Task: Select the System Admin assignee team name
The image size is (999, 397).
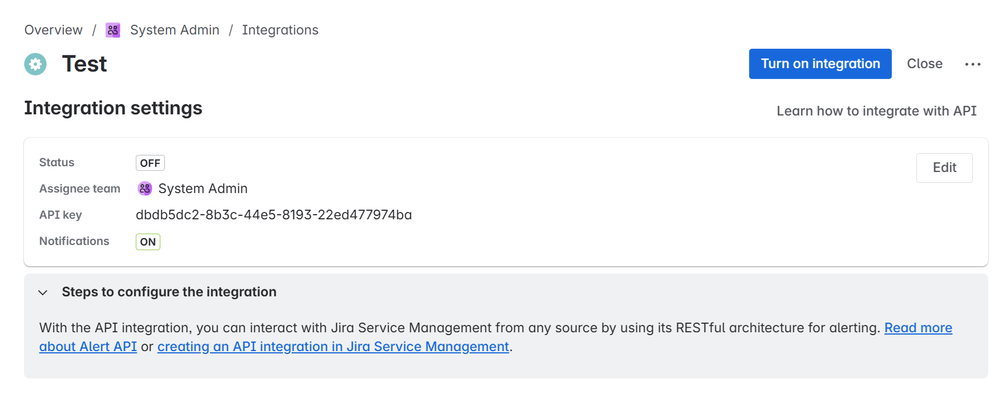Action: coord(203,189)
